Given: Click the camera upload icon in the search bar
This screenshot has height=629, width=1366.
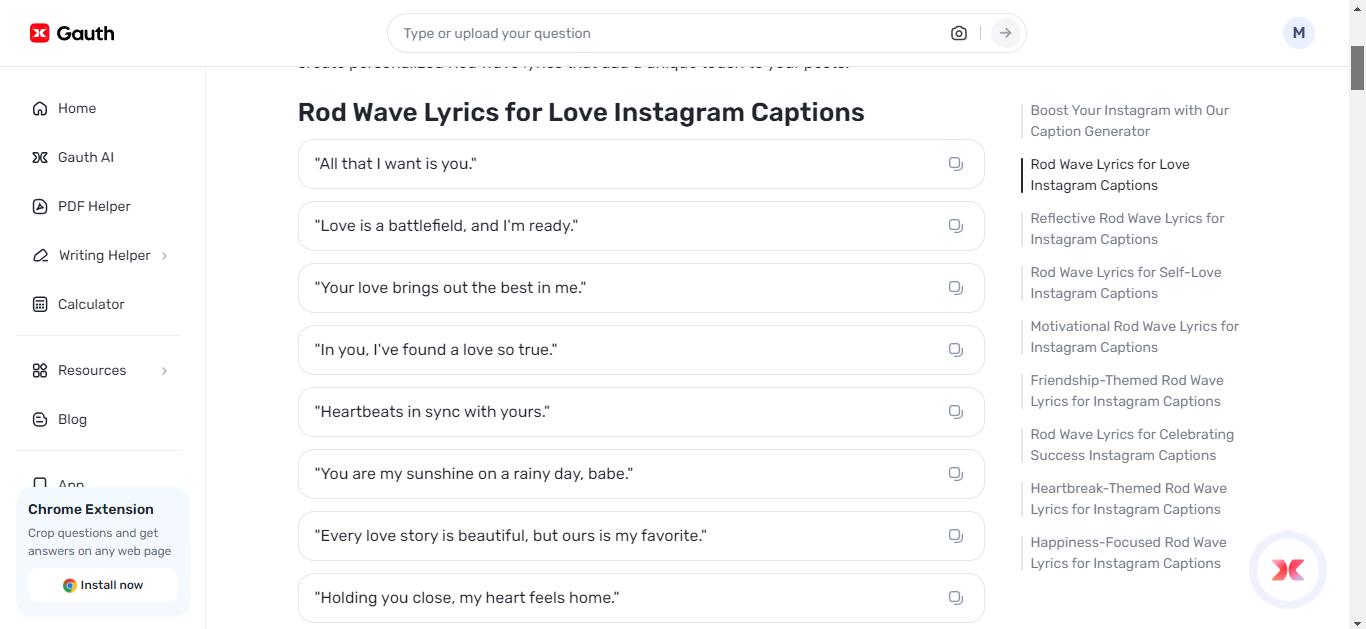Looking at the screenshot, I should (x=958, y=32).
